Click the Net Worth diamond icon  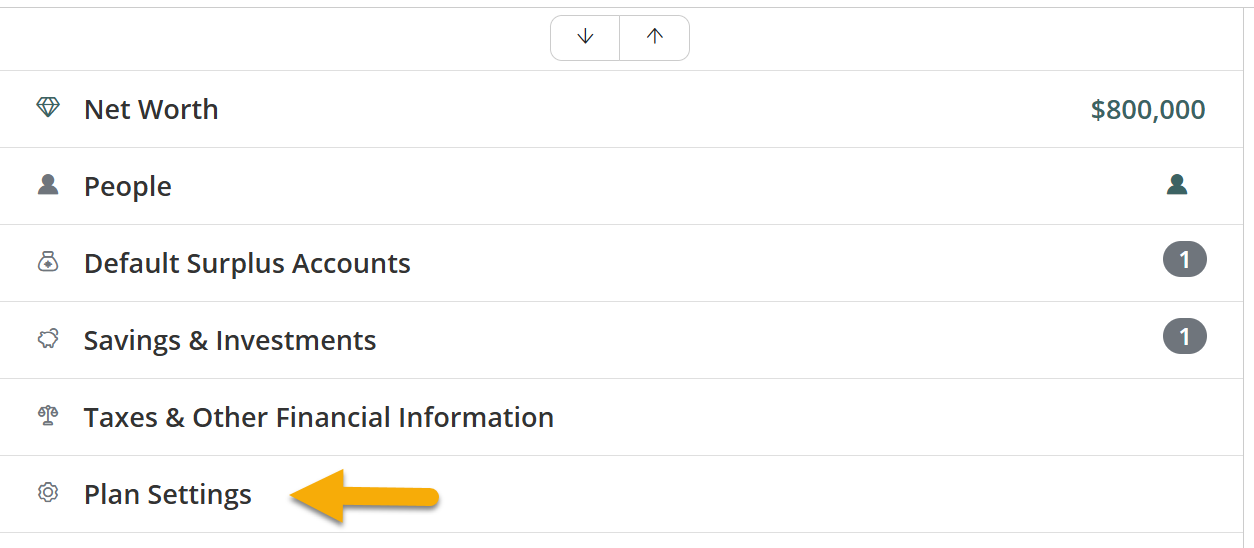pyautogui.click(x=48, y=108)
